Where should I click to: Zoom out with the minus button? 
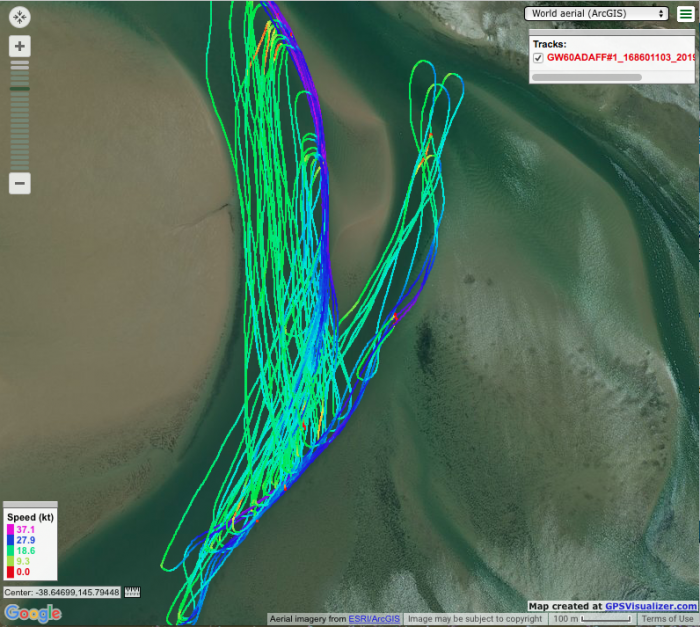[20, 183]
